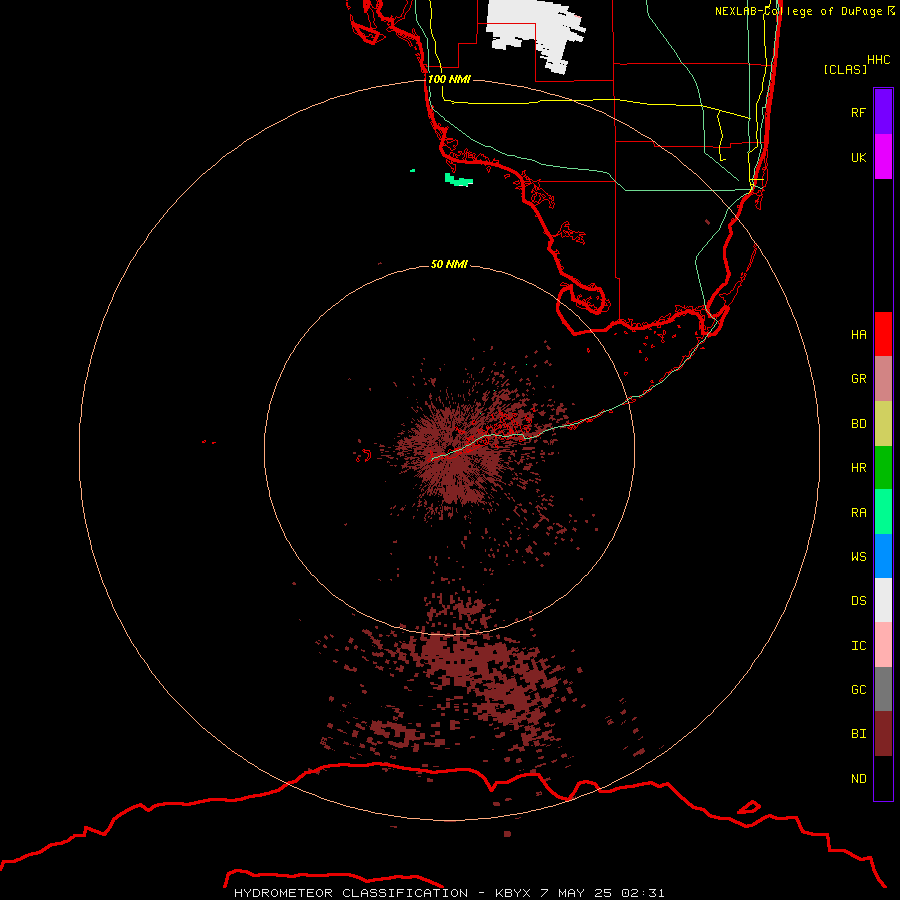Click the 50 NMI range ring label

[449, 264]
